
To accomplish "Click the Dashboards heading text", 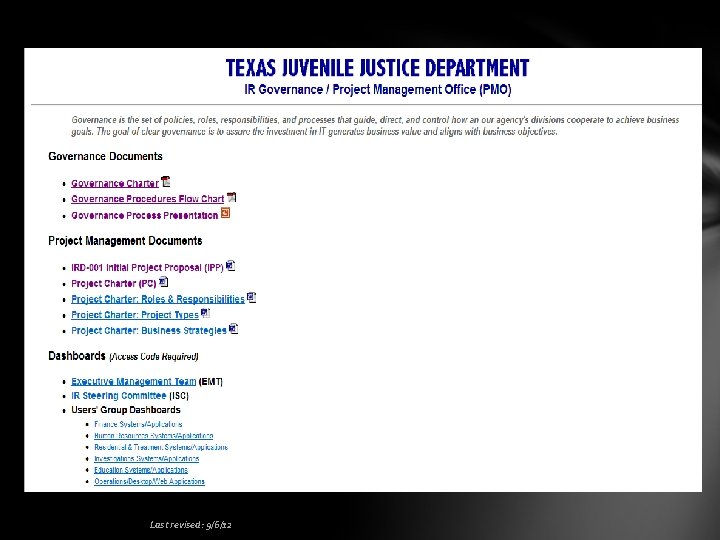I will pos(77,356).
